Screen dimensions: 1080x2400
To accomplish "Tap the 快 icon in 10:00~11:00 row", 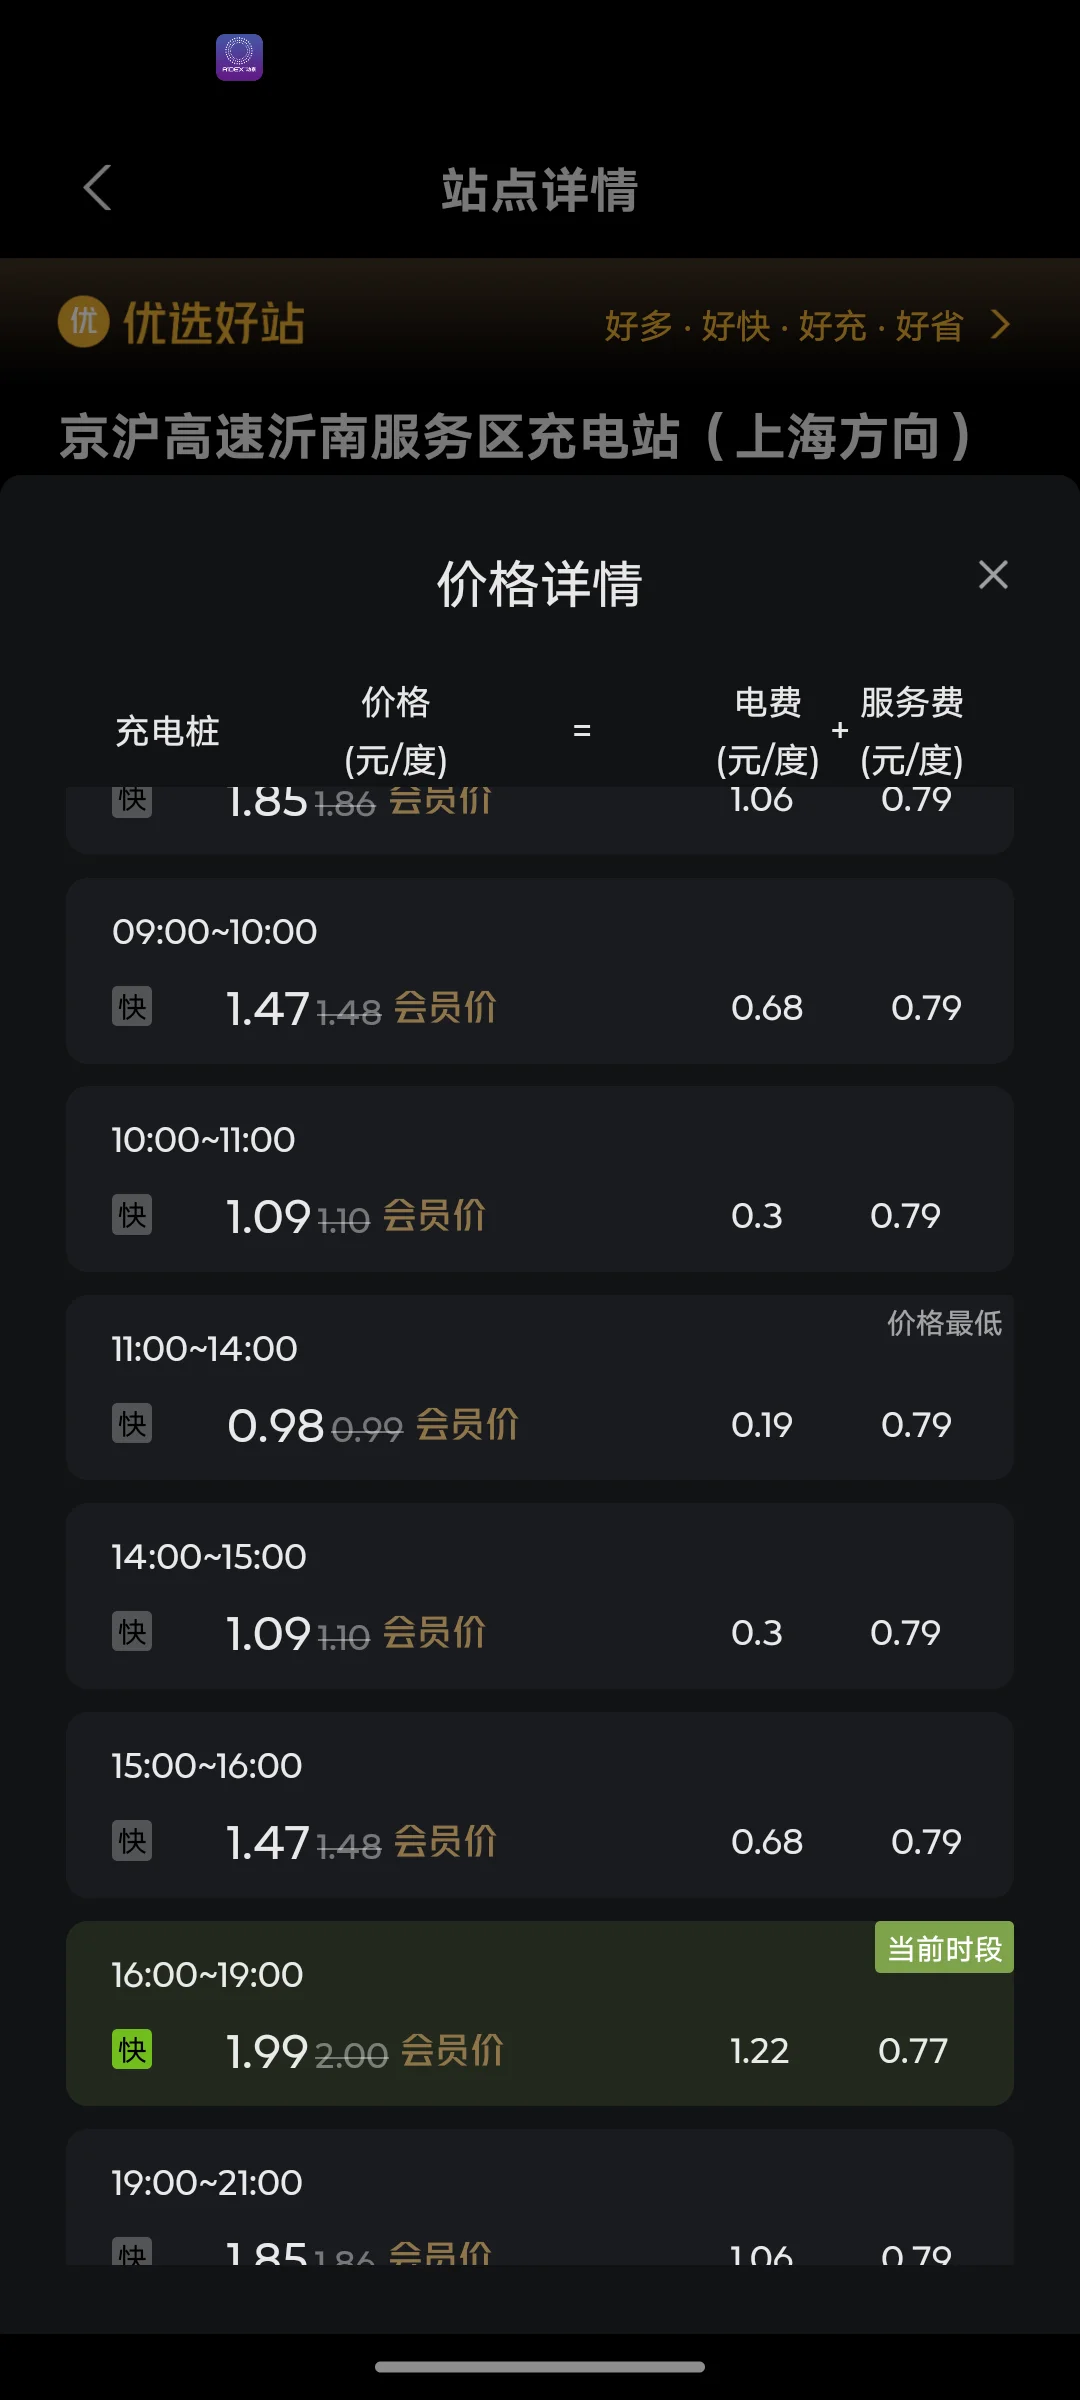I will click(x=132, y=1215).
